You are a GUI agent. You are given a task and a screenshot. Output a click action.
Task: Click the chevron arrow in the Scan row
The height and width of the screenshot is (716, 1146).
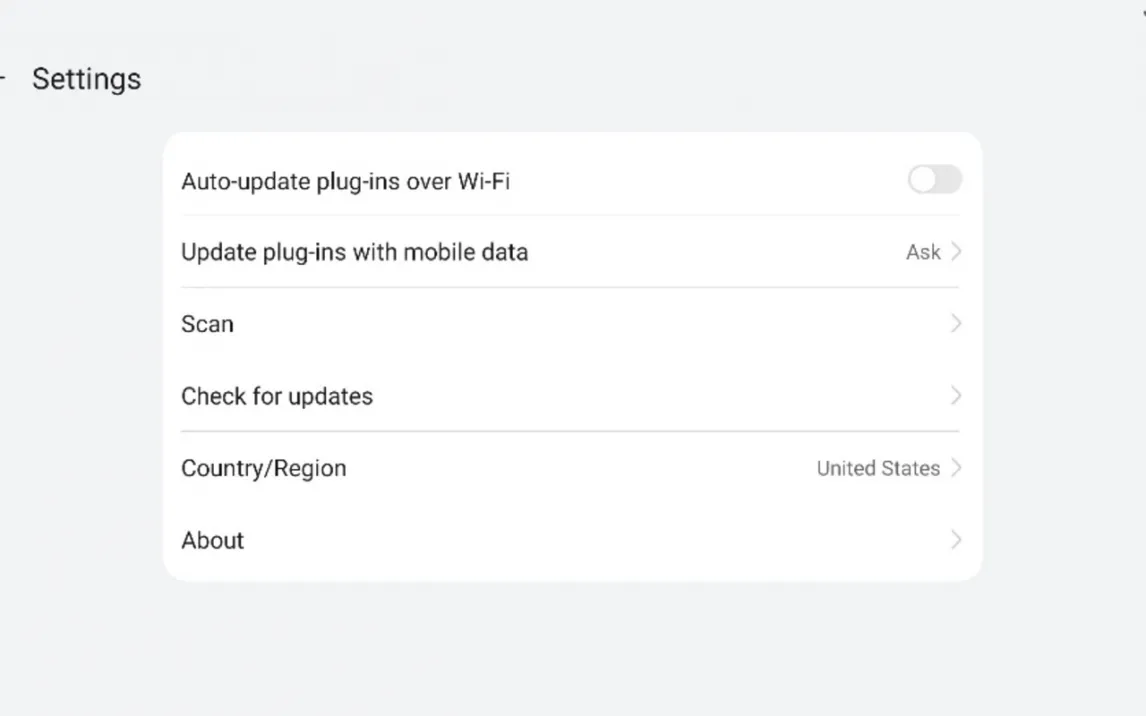tap(956, 324)
